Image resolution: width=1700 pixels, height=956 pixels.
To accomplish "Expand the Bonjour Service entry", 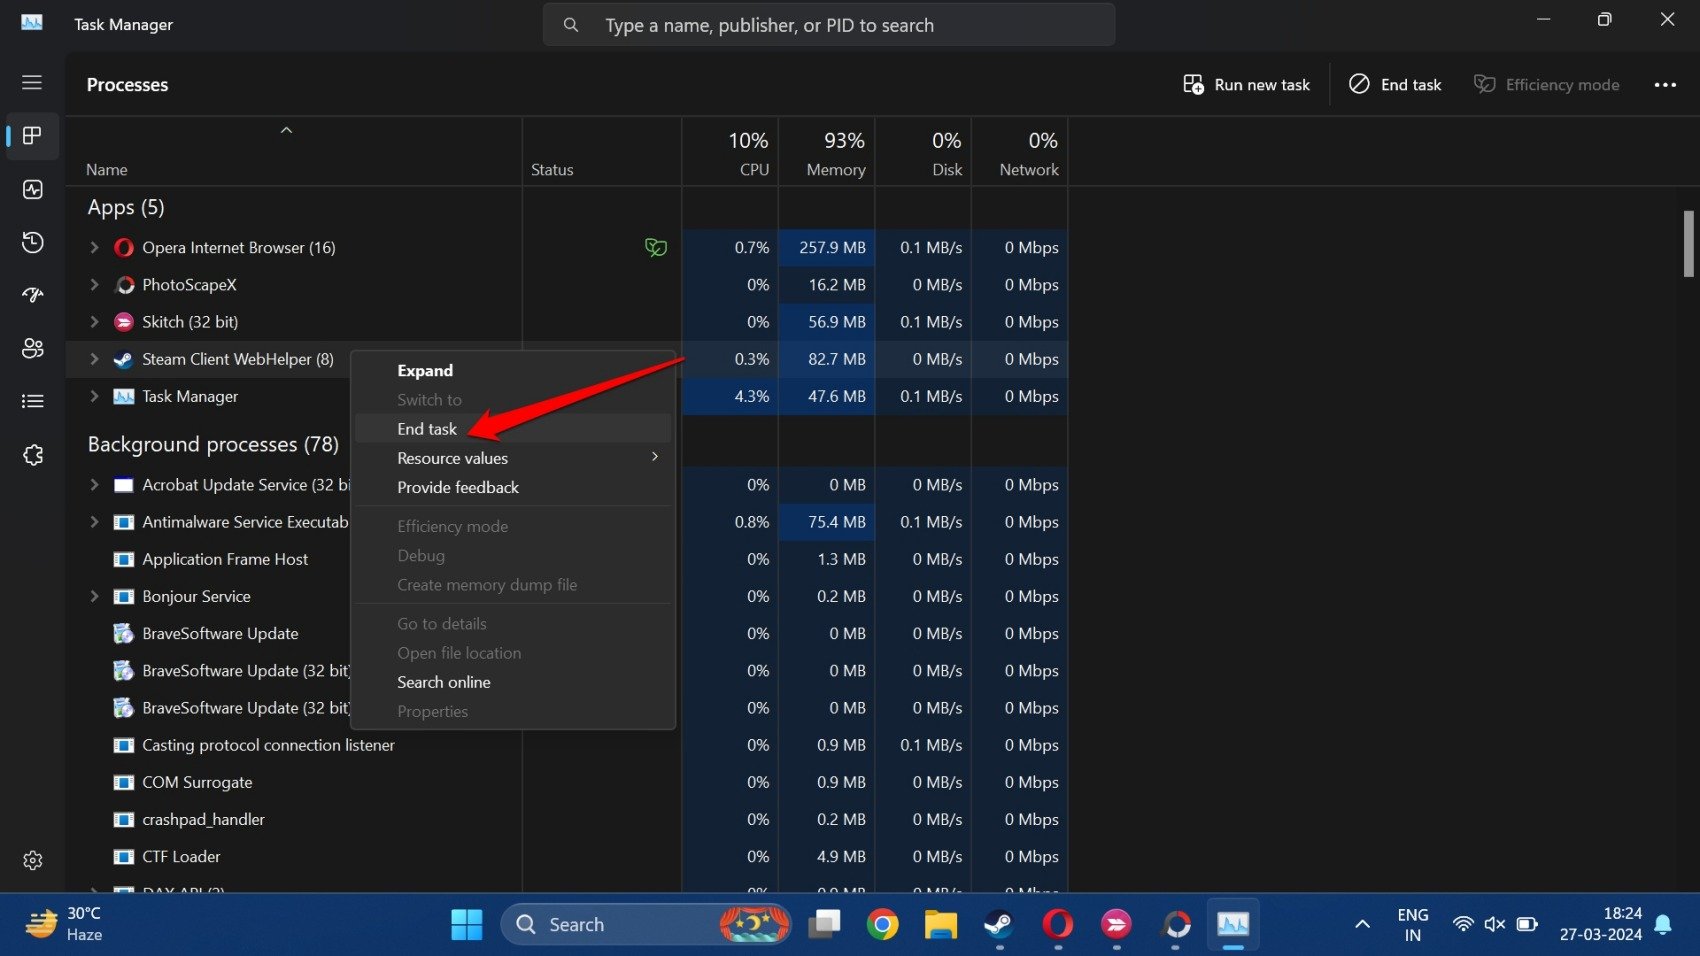I will (94, 596).
